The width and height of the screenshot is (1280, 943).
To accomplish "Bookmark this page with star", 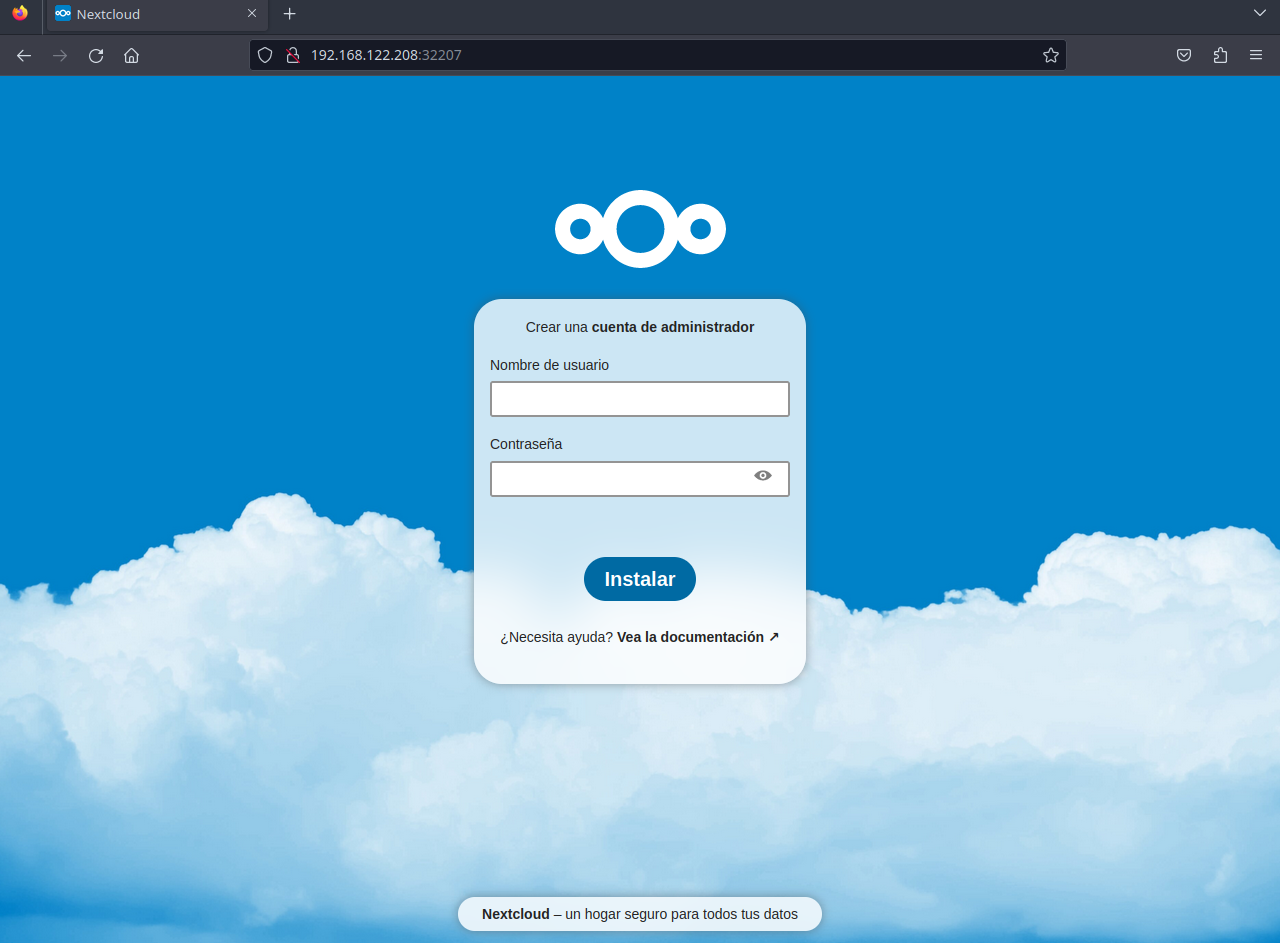I will click(x=1051, y=56).
